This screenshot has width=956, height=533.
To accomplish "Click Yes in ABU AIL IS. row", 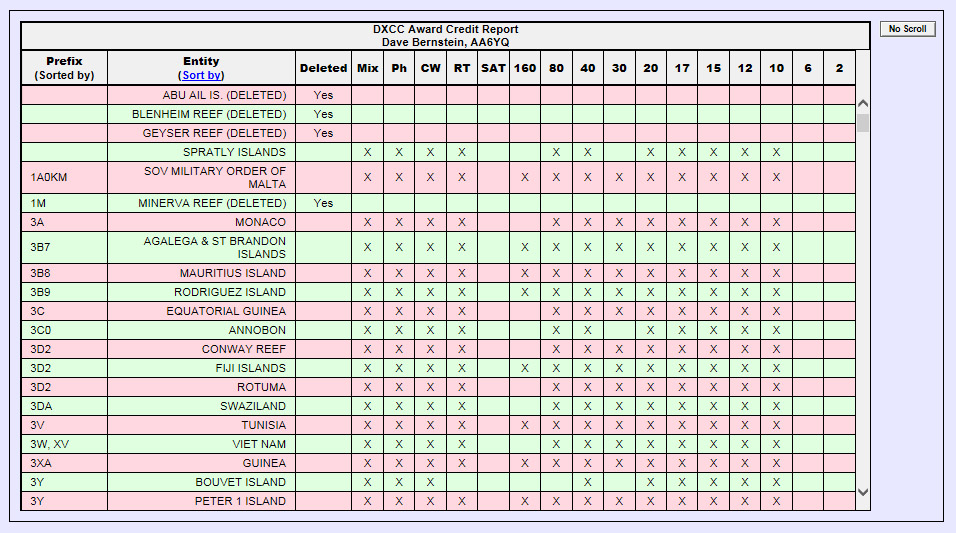I will click(x=323, y=95).
